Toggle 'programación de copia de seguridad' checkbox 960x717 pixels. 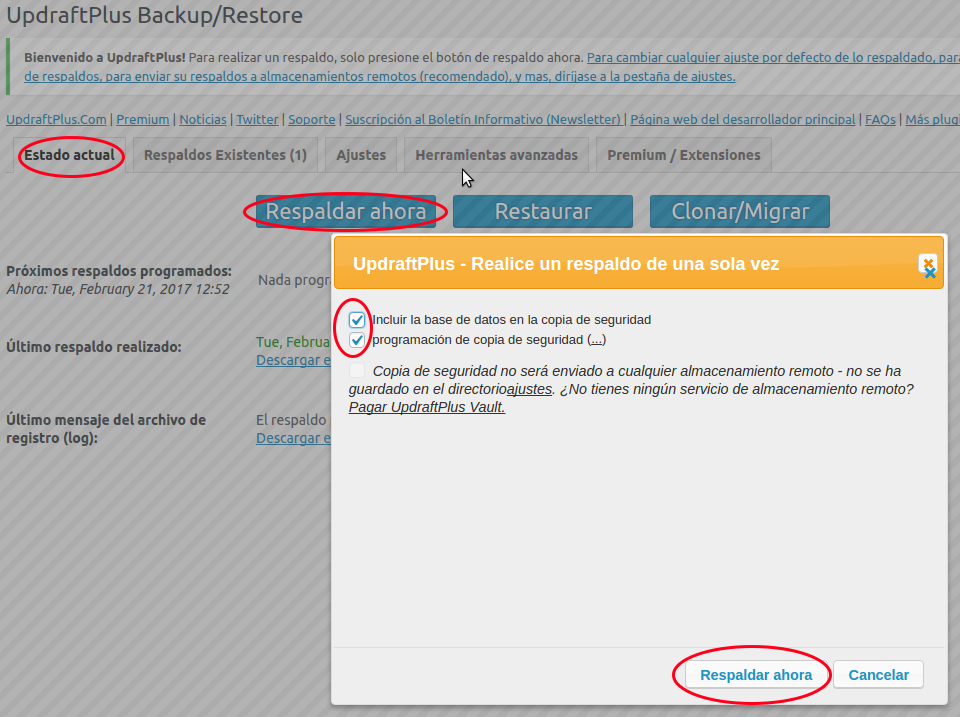click(357, 340)
